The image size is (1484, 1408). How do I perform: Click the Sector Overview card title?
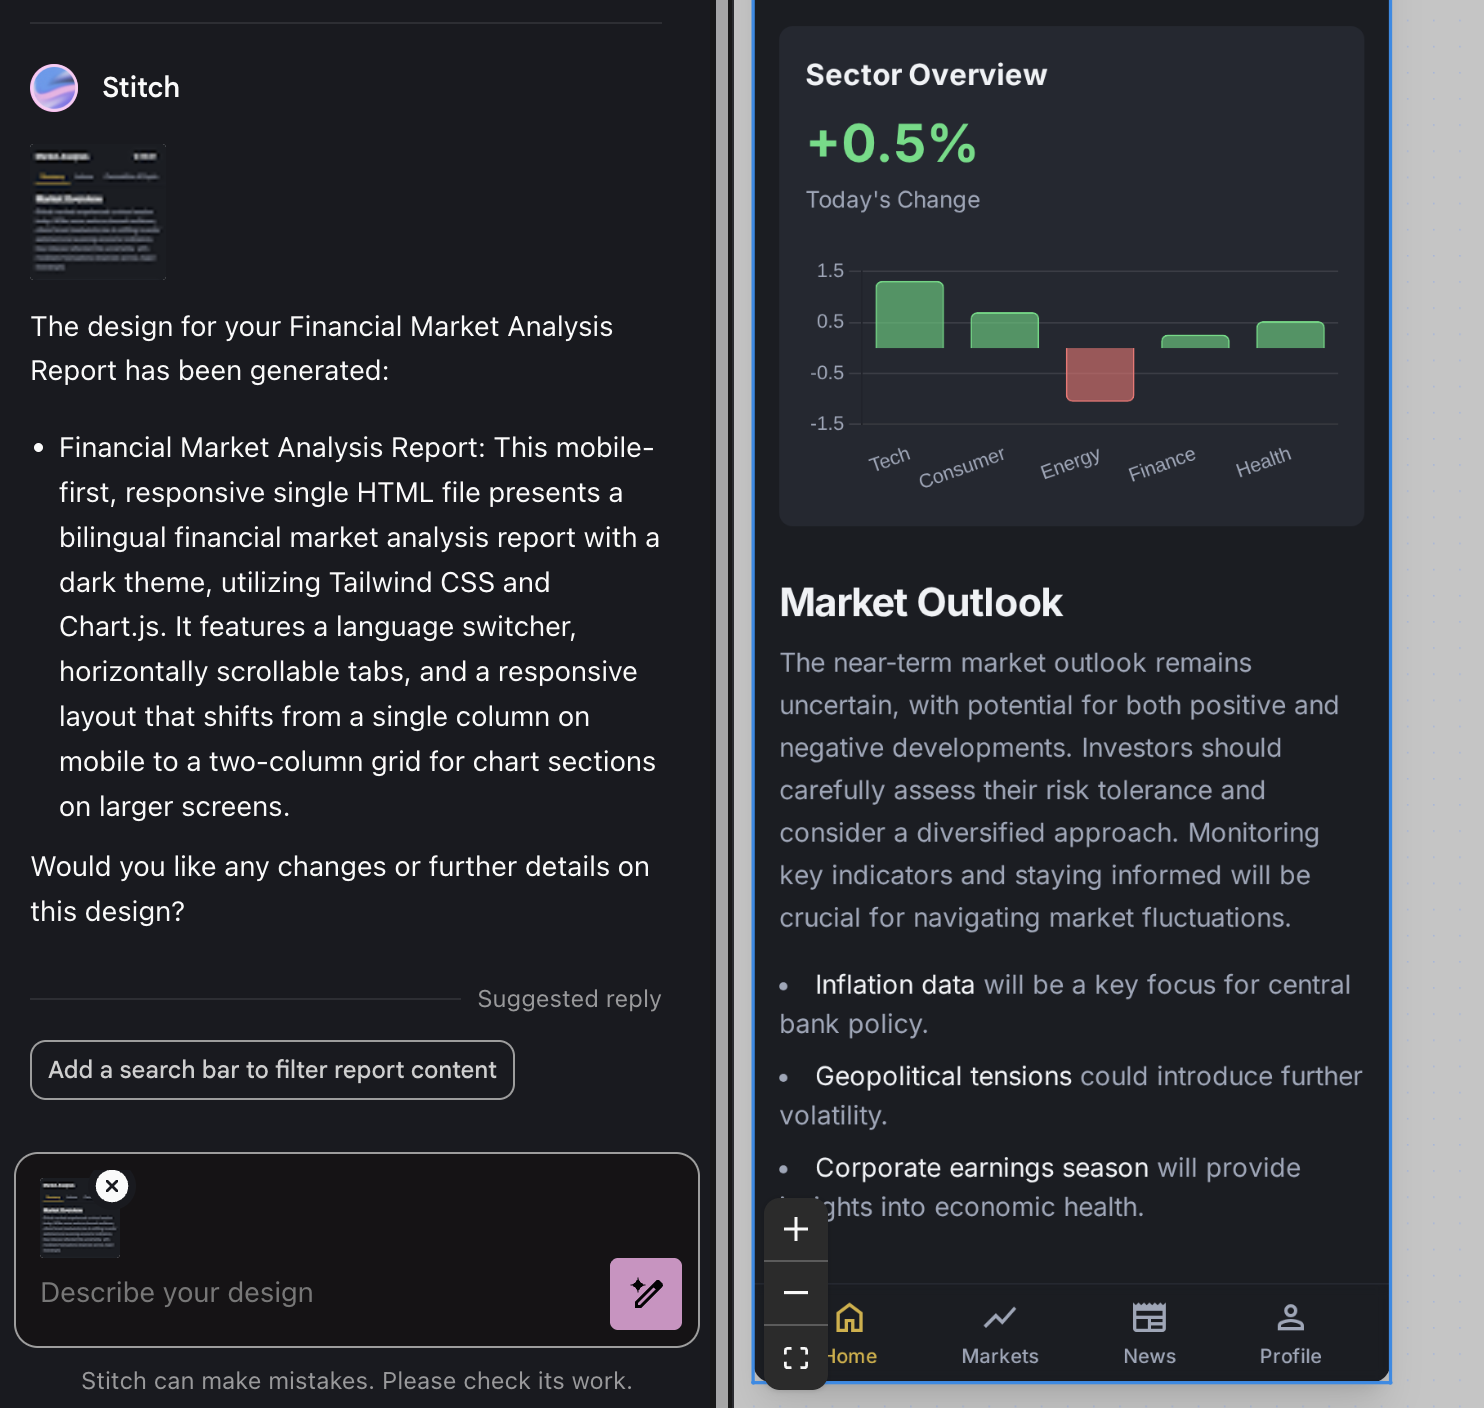926,75
